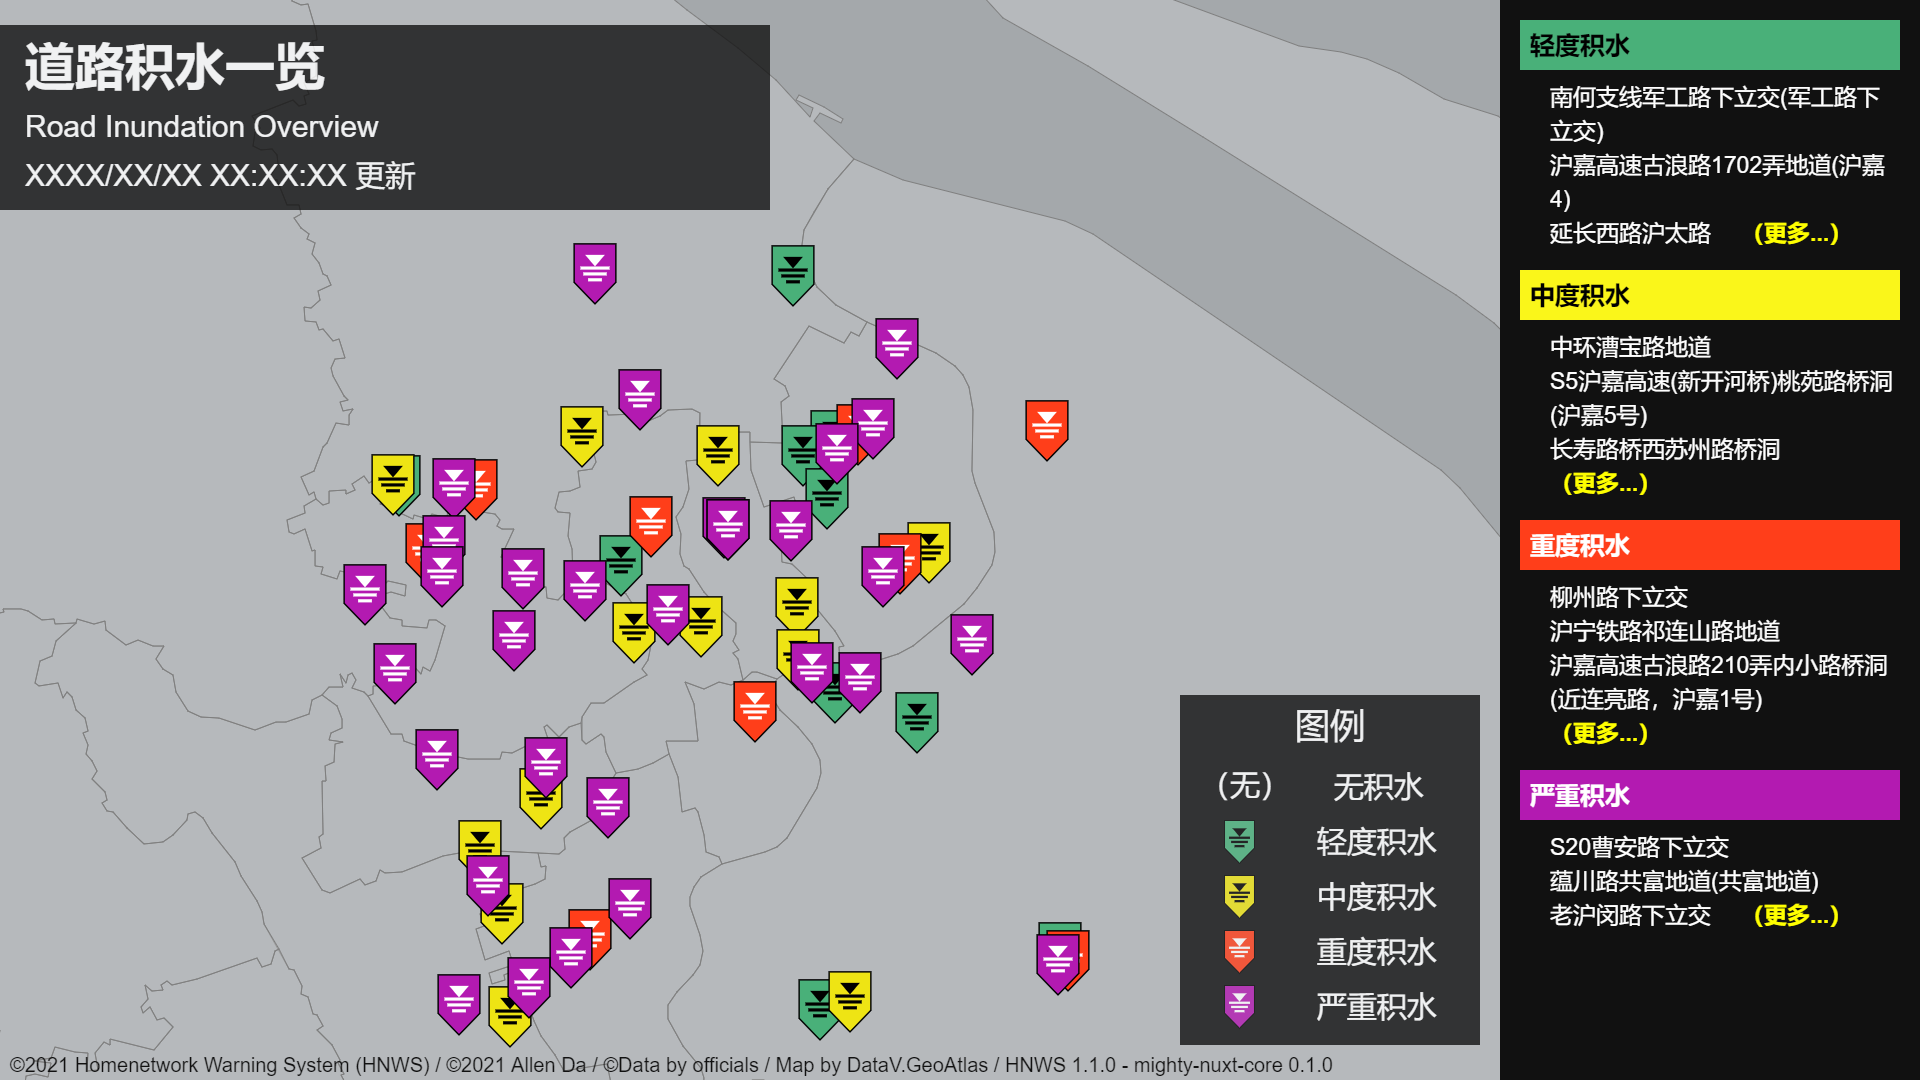Click the topmost purple severe flooding marker
The image size is (1920, 1080).
click(594, 271)
